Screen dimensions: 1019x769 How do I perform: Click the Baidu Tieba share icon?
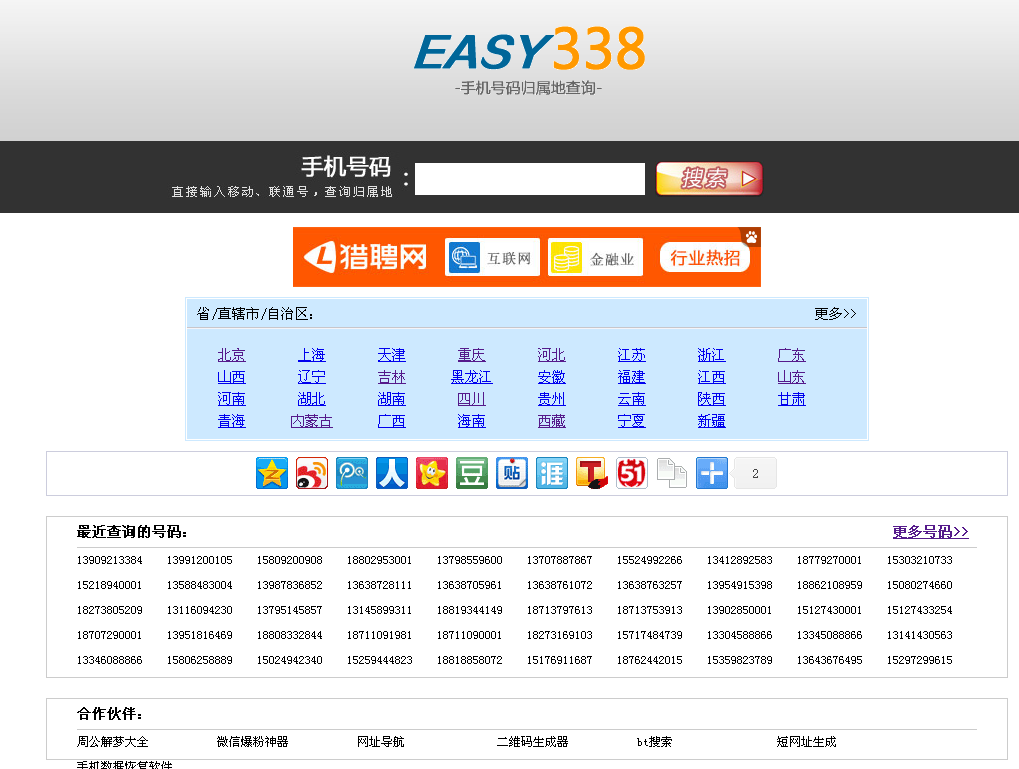pos(512,473)
